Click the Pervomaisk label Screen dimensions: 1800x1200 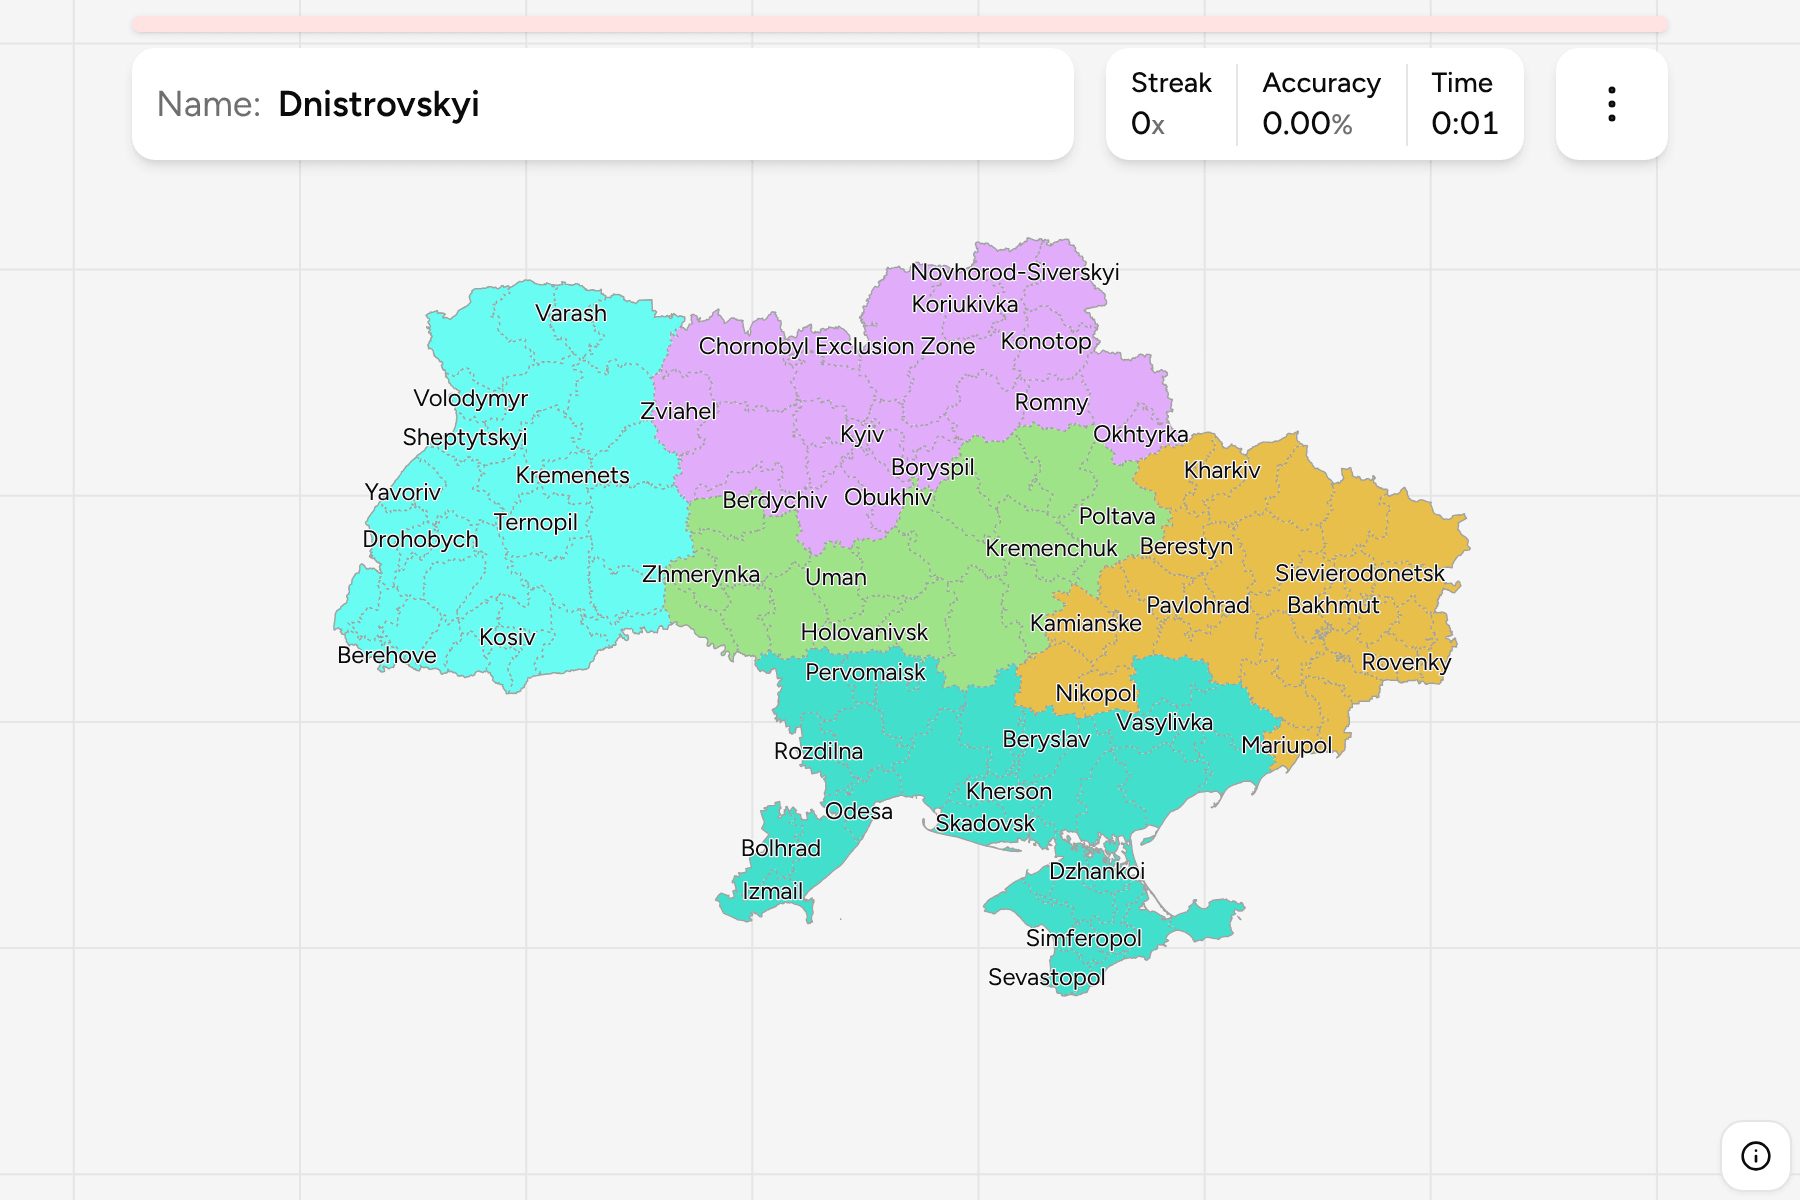pyautogui.click(x=866, y=672)
